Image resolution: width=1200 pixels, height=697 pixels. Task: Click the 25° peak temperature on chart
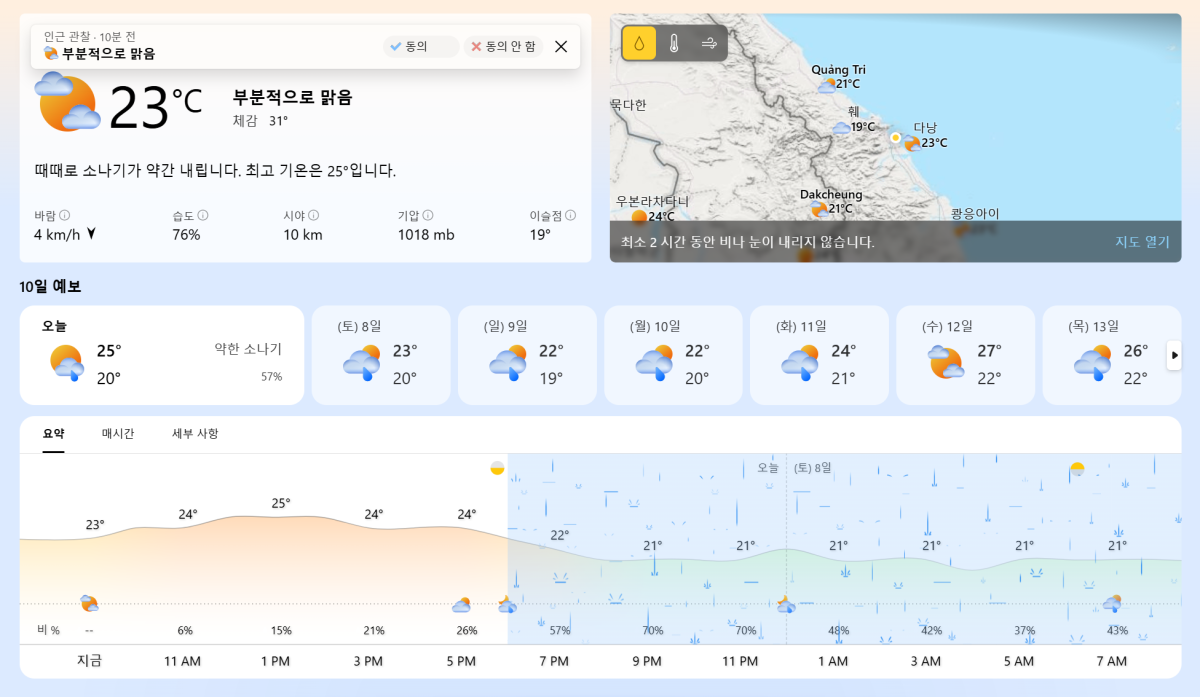tap(281, 503)
